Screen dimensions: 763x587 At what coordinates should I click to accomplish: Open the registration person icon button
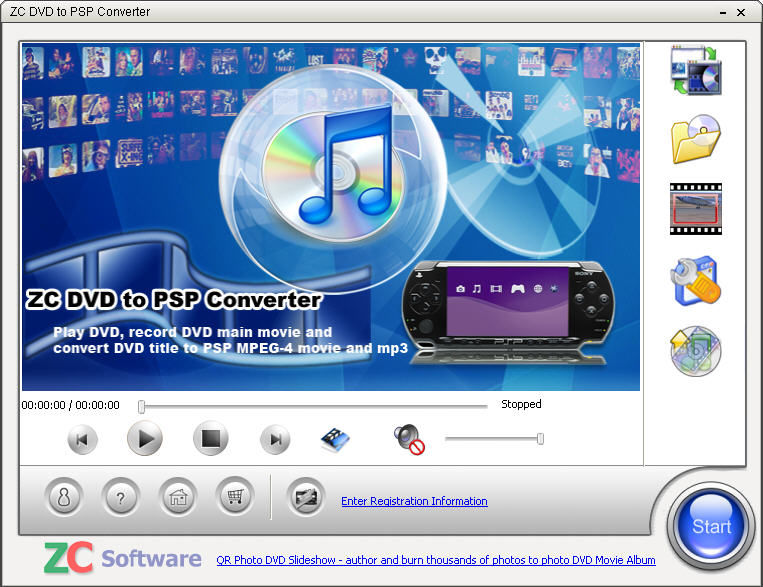(63, 497)
